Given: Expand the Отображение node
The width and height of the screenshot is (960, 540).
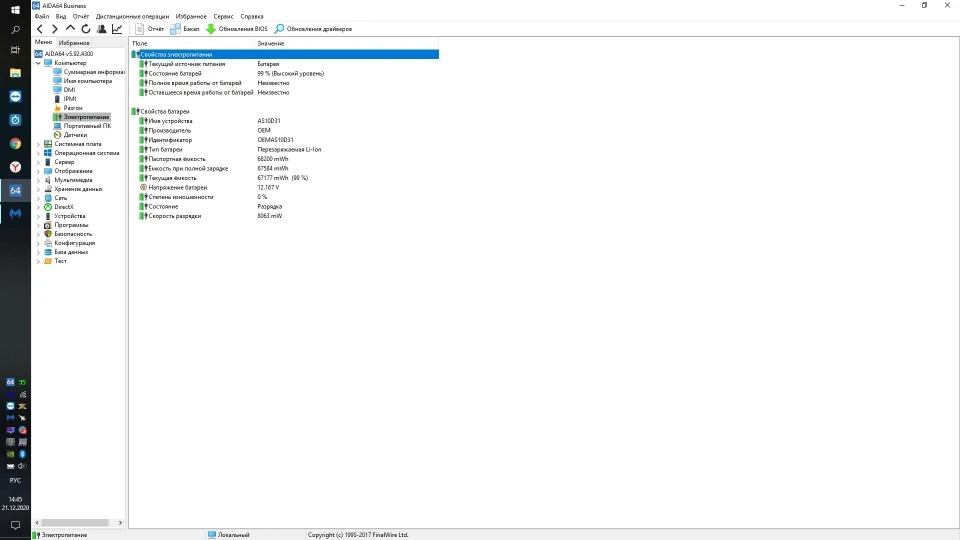Looking at the screenshot, I should pyautogui.click(x=39, y=171).
